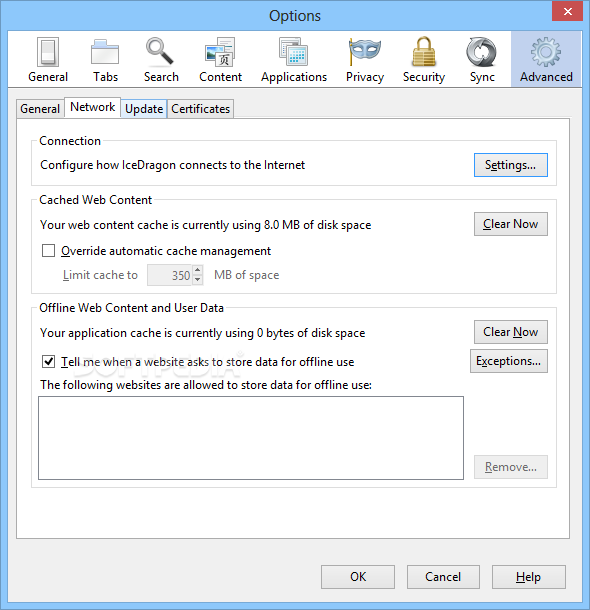590x610 pixels.
Task: Select the Network sub-tab
Action: [93, 107]
